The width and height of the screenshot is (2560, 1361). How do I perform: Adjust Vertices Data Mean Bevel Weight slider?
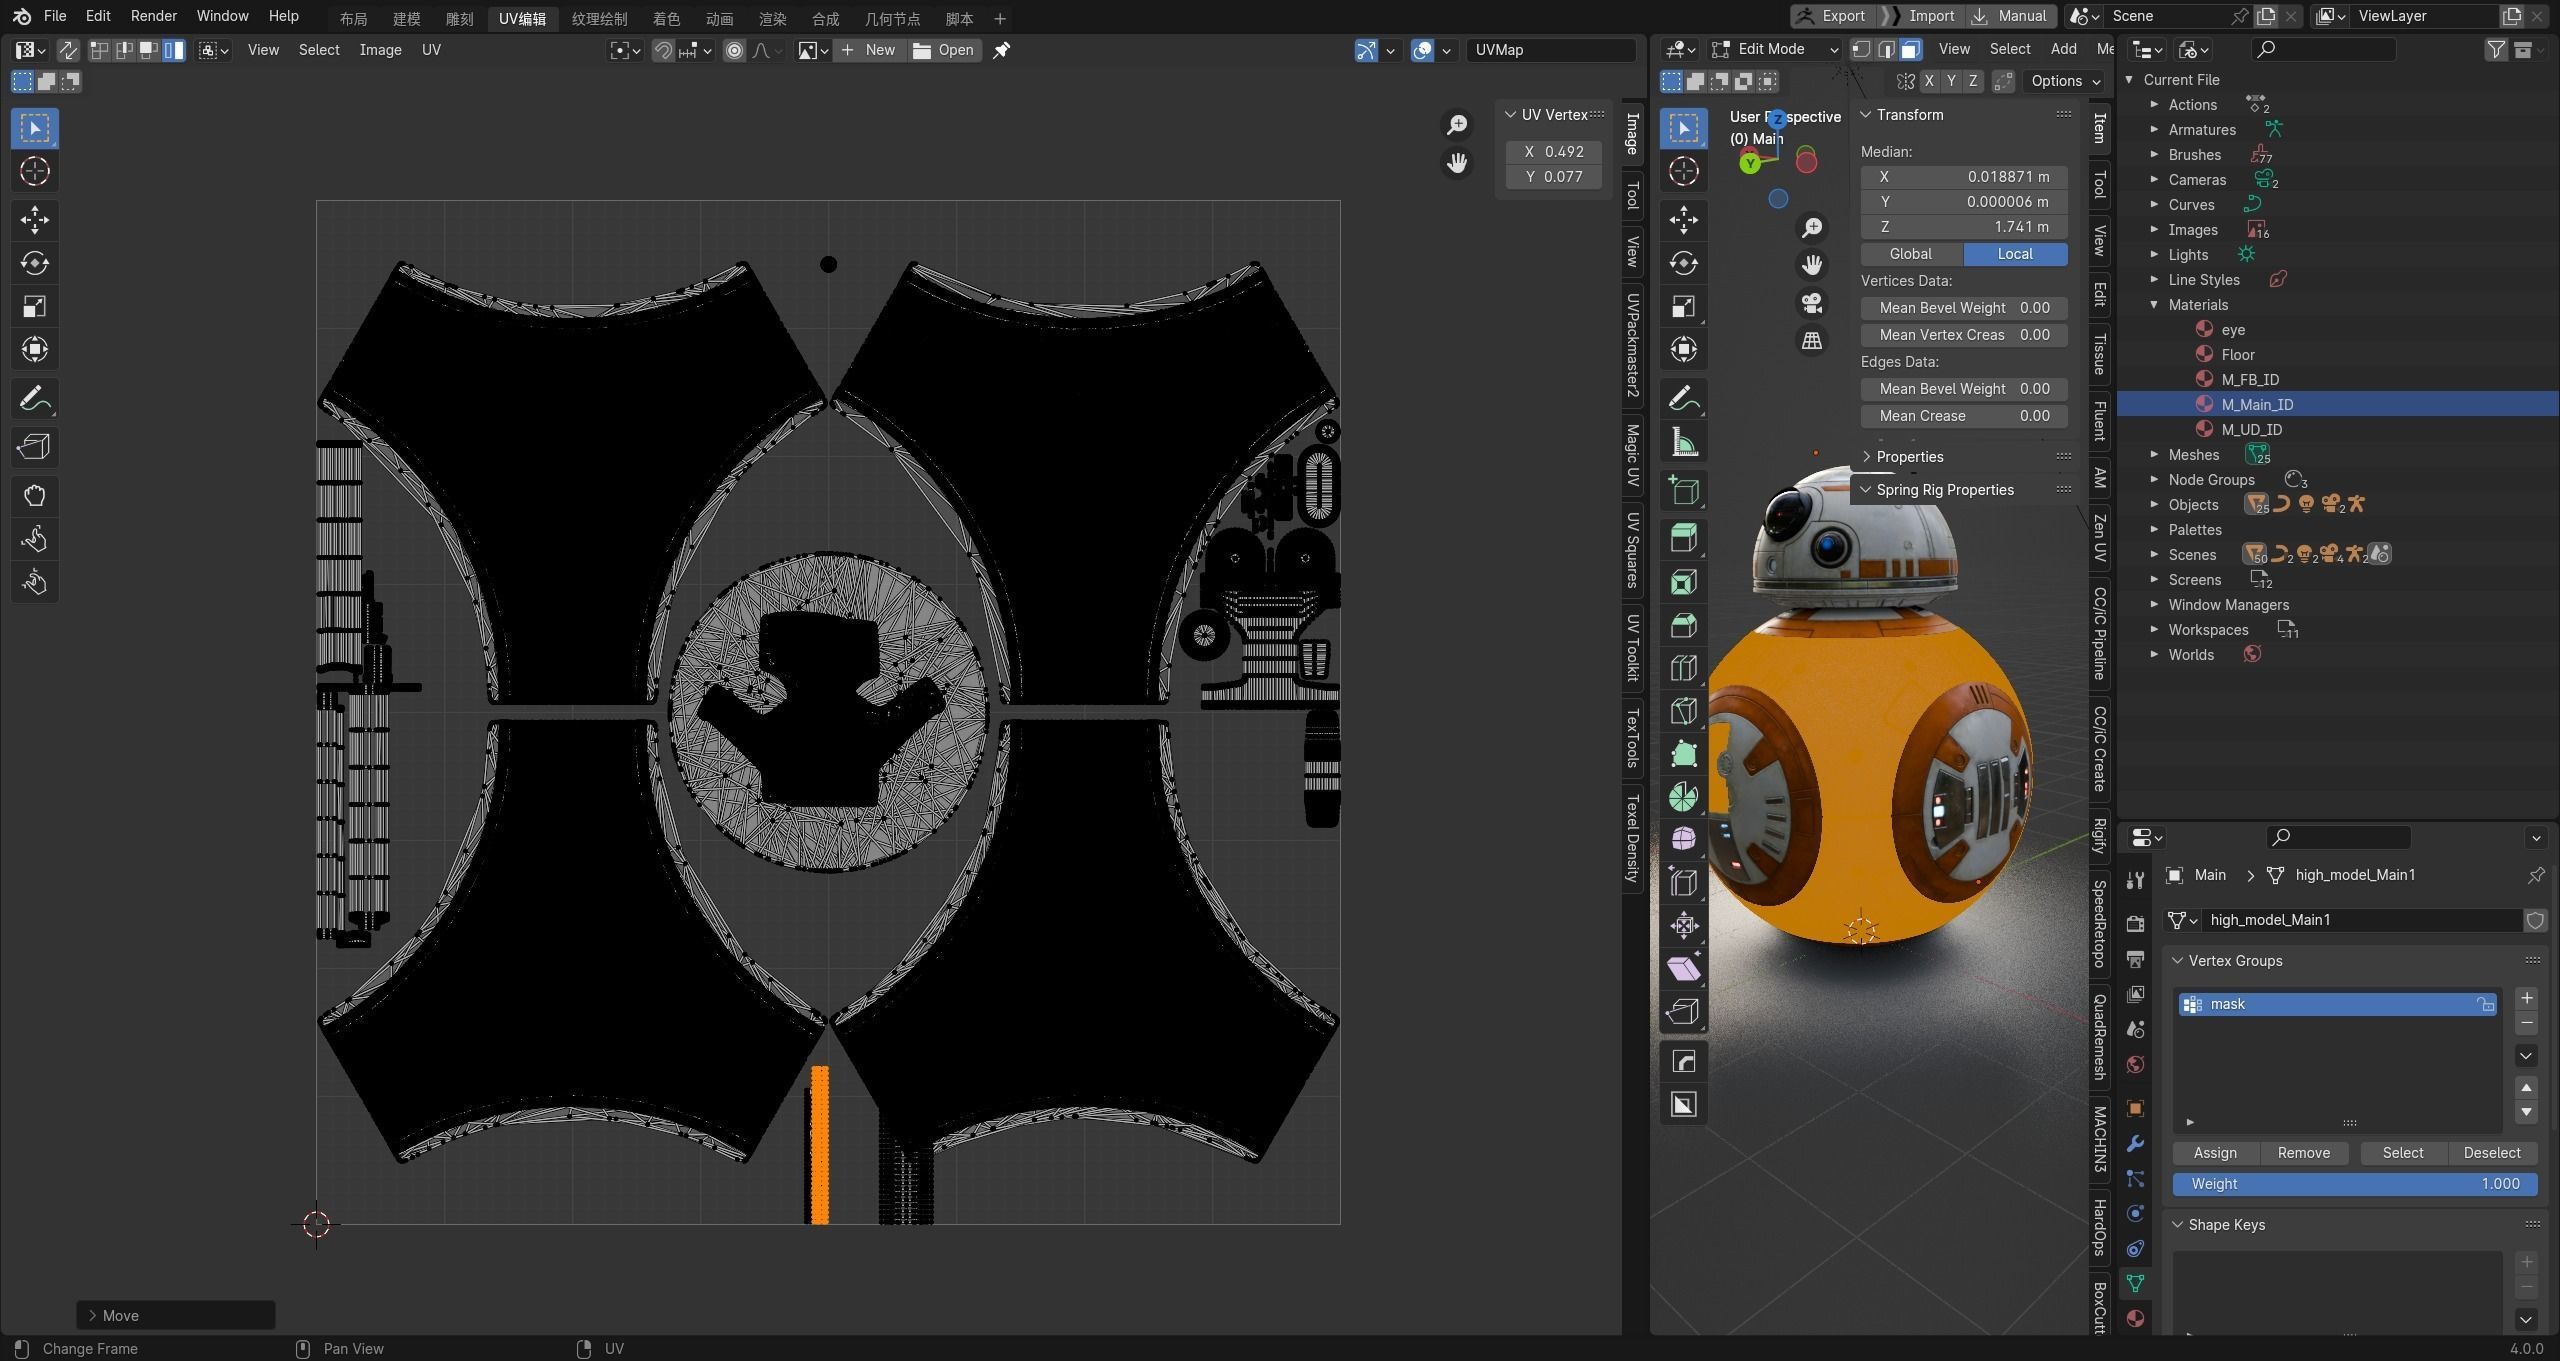point(1964,308)
